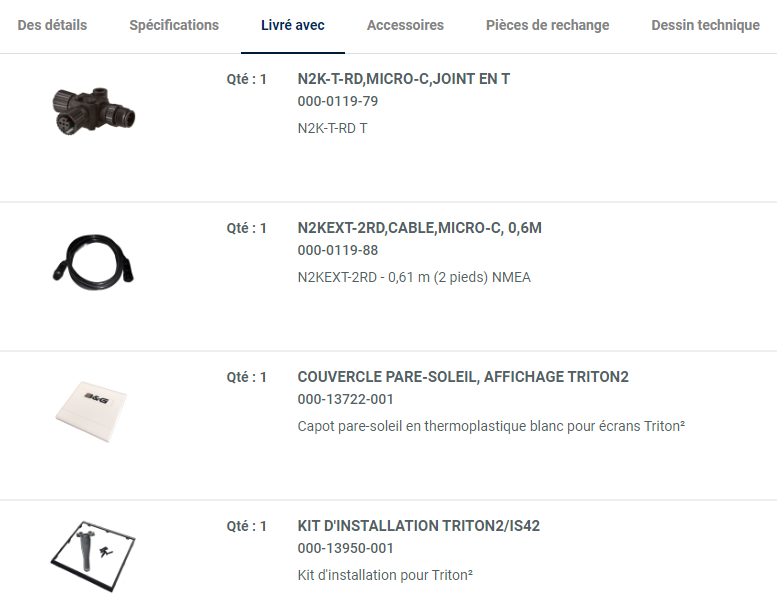Select the Livré avec tab
The image size is (777, 605).
pyautogui.click(x=293, y=25)
